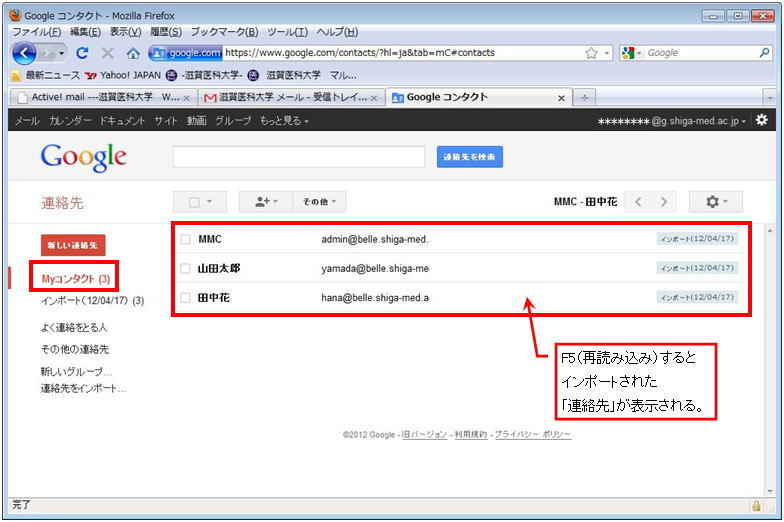Open the 表示(V) menu
784x522 pixels.
pyautogui.click(x=126, y=32)
